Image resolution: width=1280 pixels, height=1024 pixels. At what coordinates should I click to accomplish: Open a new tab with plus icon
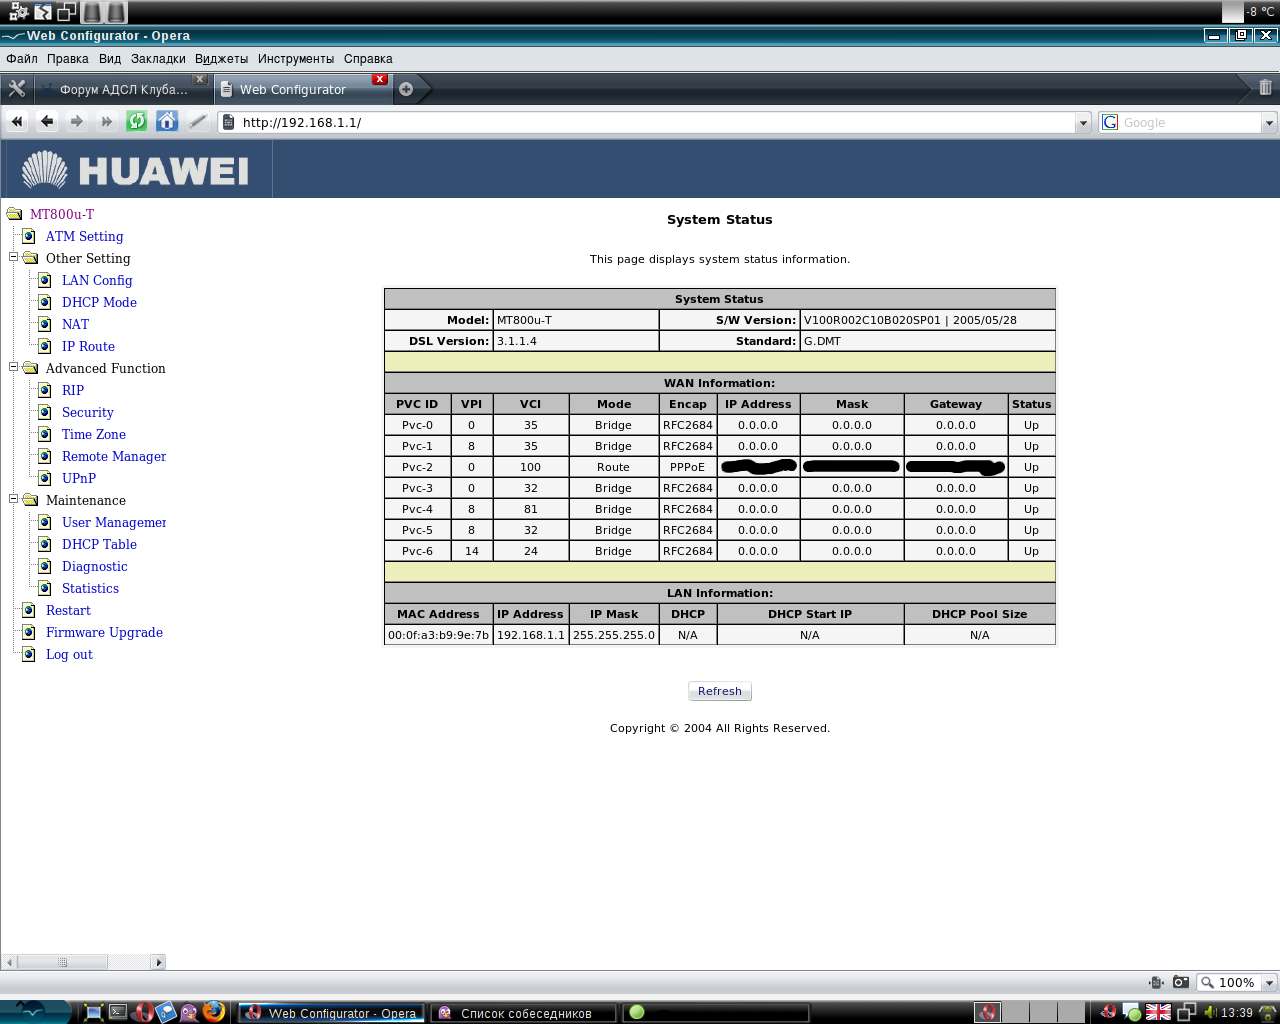[x=406, y=89]
